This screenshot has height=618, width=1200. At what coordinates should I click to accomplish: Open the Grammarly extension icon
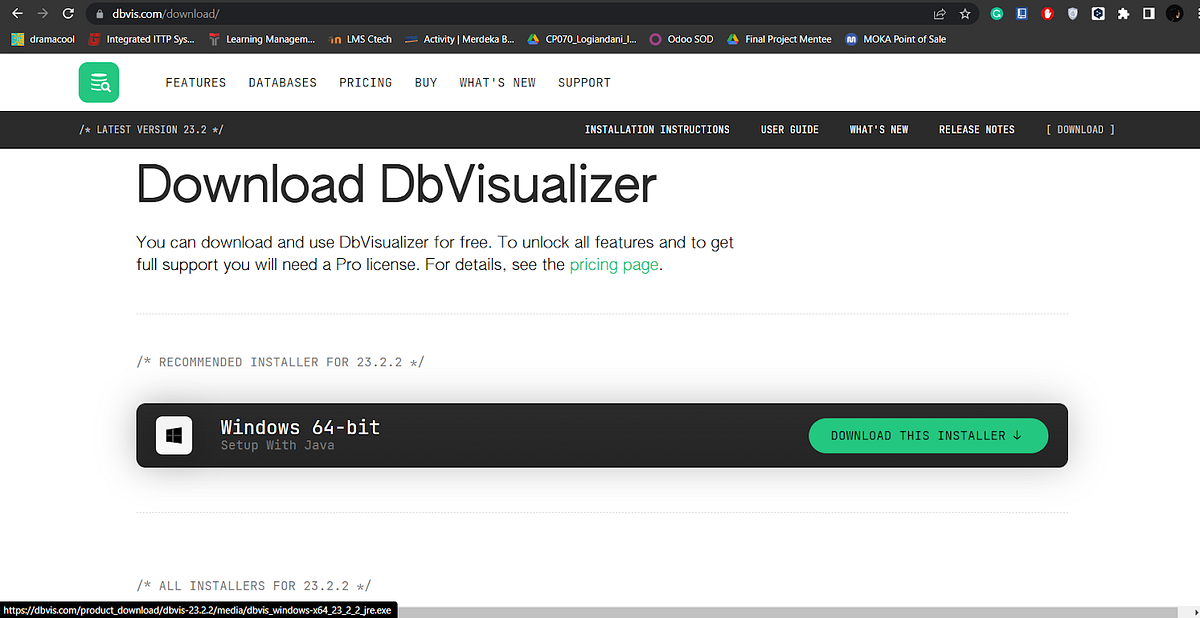click(996, 13)
